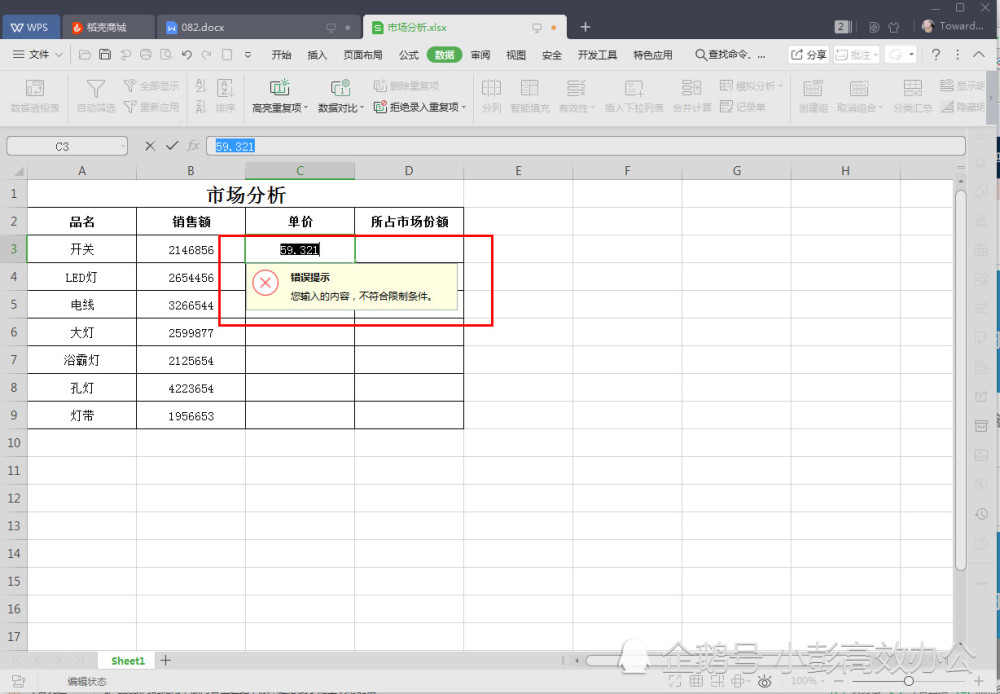Confirm the cell entry with the checkmark
Image resolution: width=1000 pixels, height=694 pixels.
(x=172, y=146)
